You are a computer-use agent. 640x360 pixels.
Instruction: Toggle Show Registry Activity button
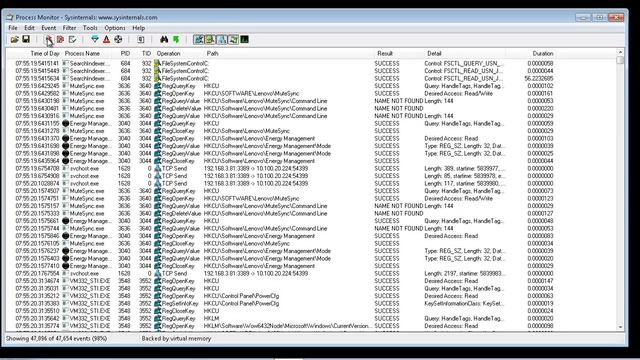tap(199, 40)
